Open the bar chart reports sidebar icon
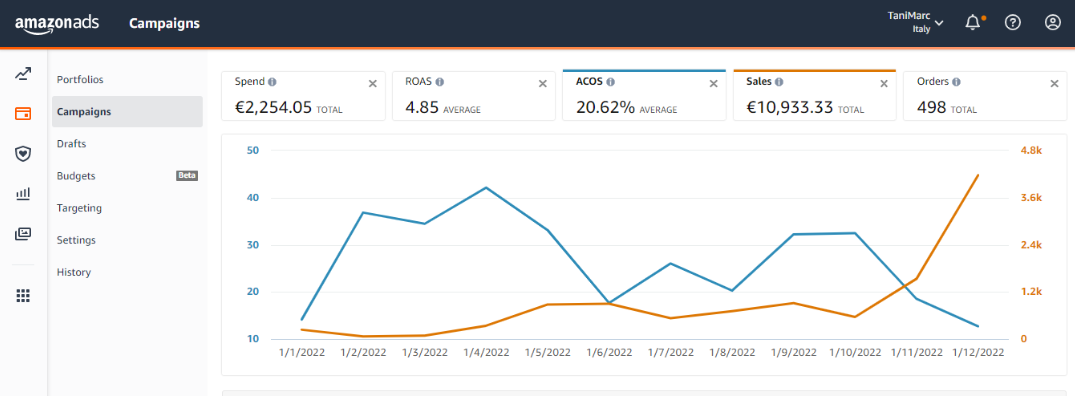 (23, 194)
